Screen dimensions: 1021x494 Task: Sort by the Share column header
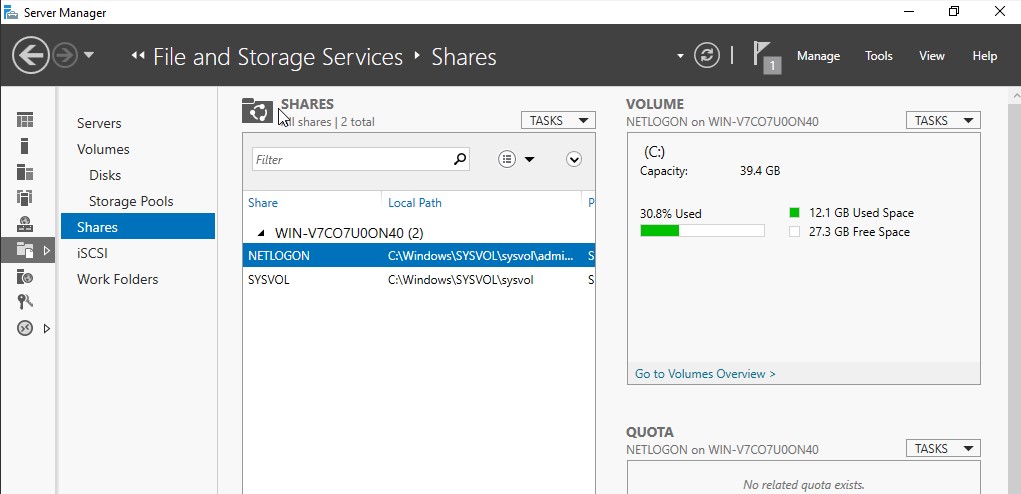[x=262, y=202]
